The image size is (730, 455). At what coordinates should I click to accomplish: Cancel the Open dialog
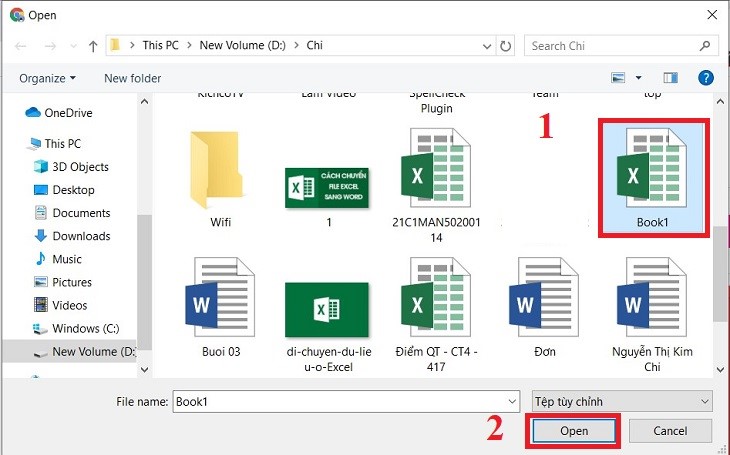click(670, 430)
